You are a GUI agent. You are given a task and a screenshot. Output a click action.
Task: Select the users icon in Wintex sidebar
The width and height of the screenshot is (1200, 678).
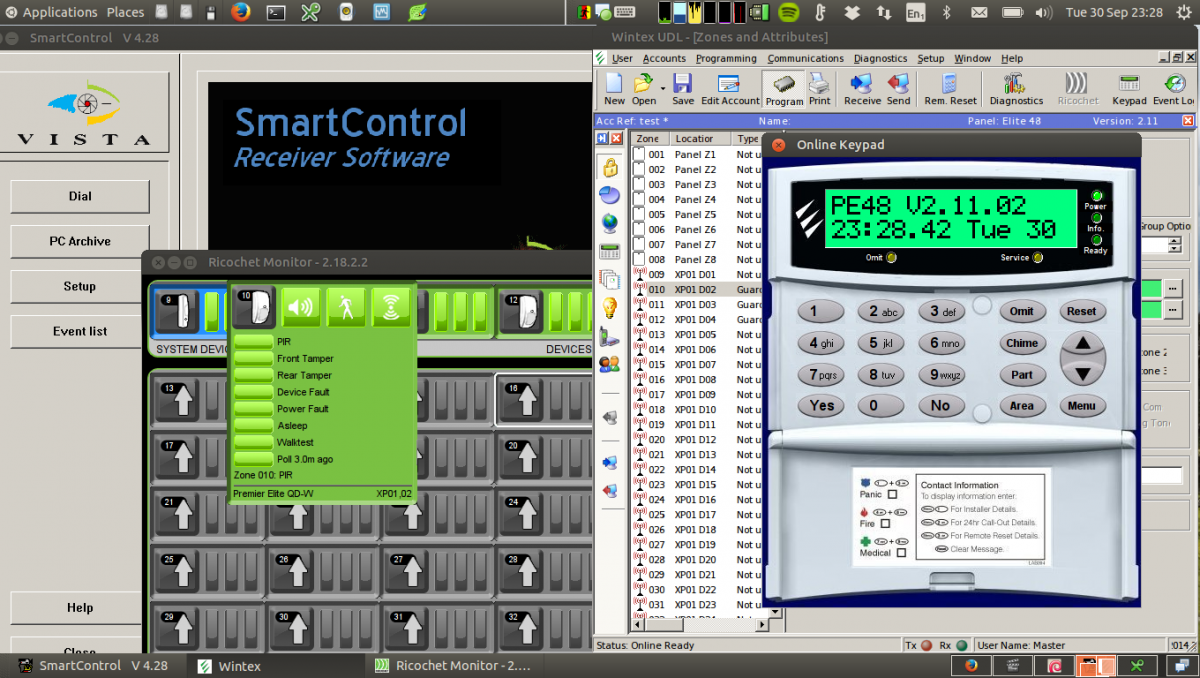point(609,364)
